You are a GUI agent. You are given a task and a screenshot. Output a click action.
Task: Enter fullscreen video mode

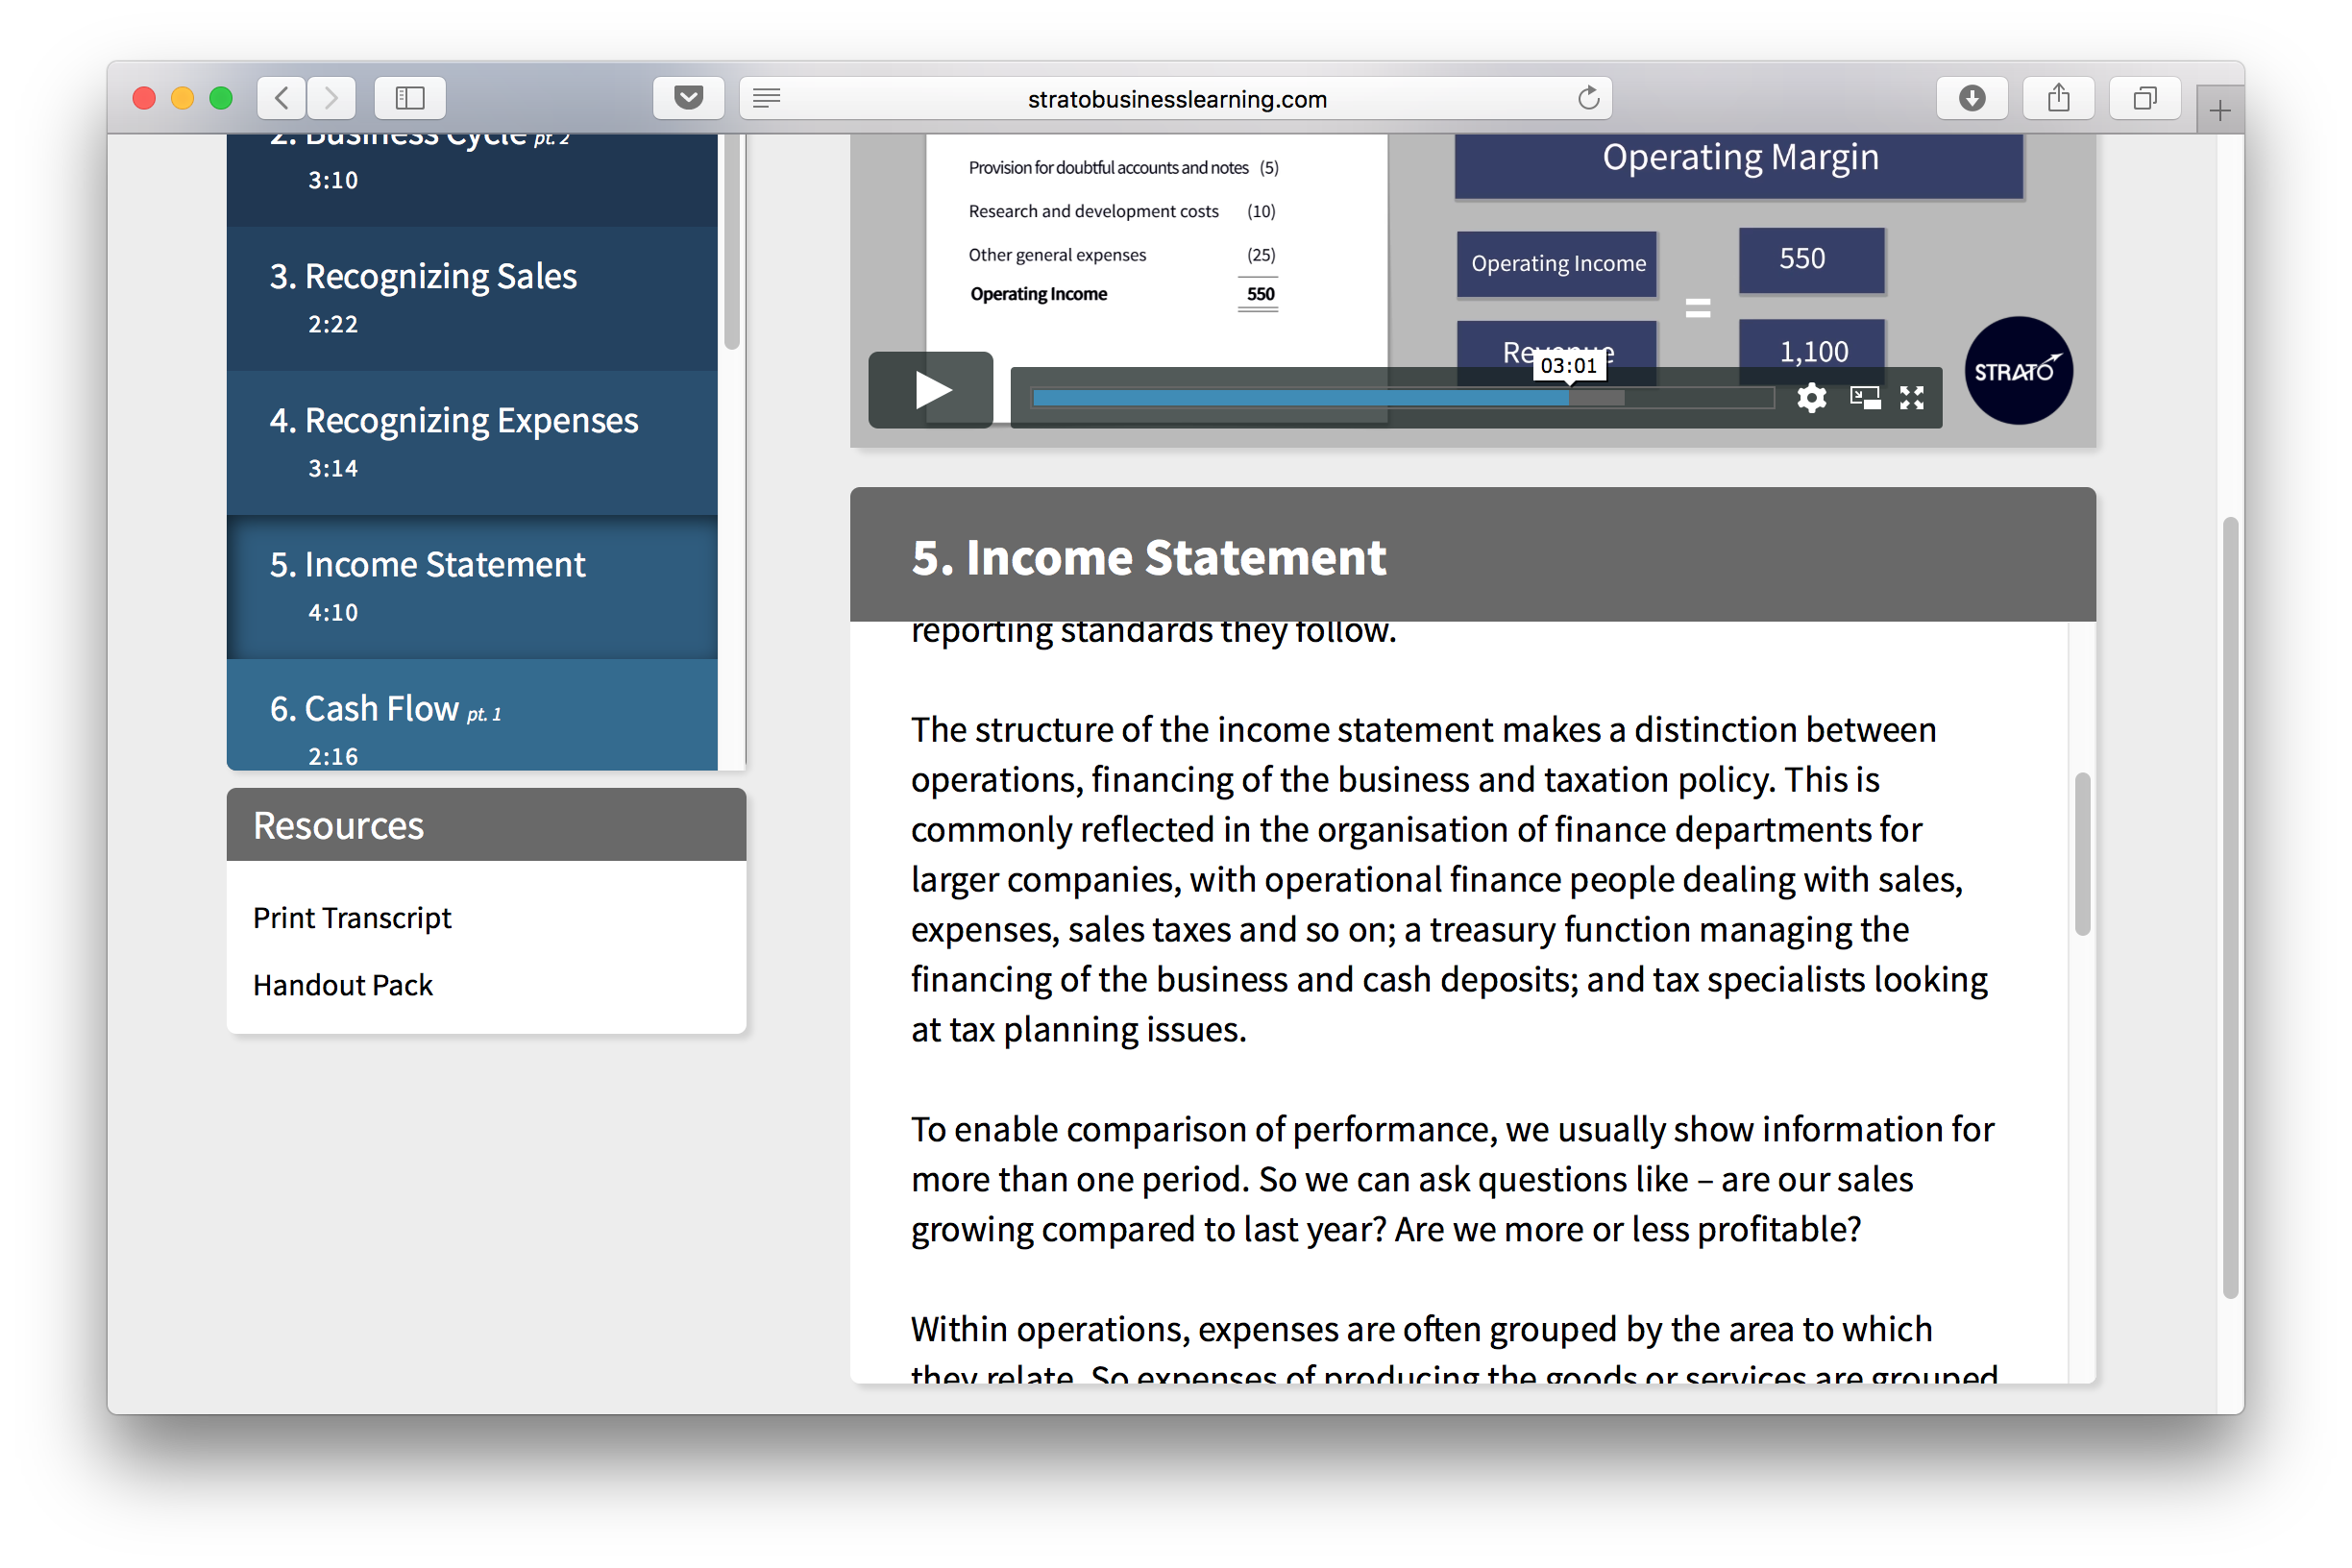pos(1912,398)
